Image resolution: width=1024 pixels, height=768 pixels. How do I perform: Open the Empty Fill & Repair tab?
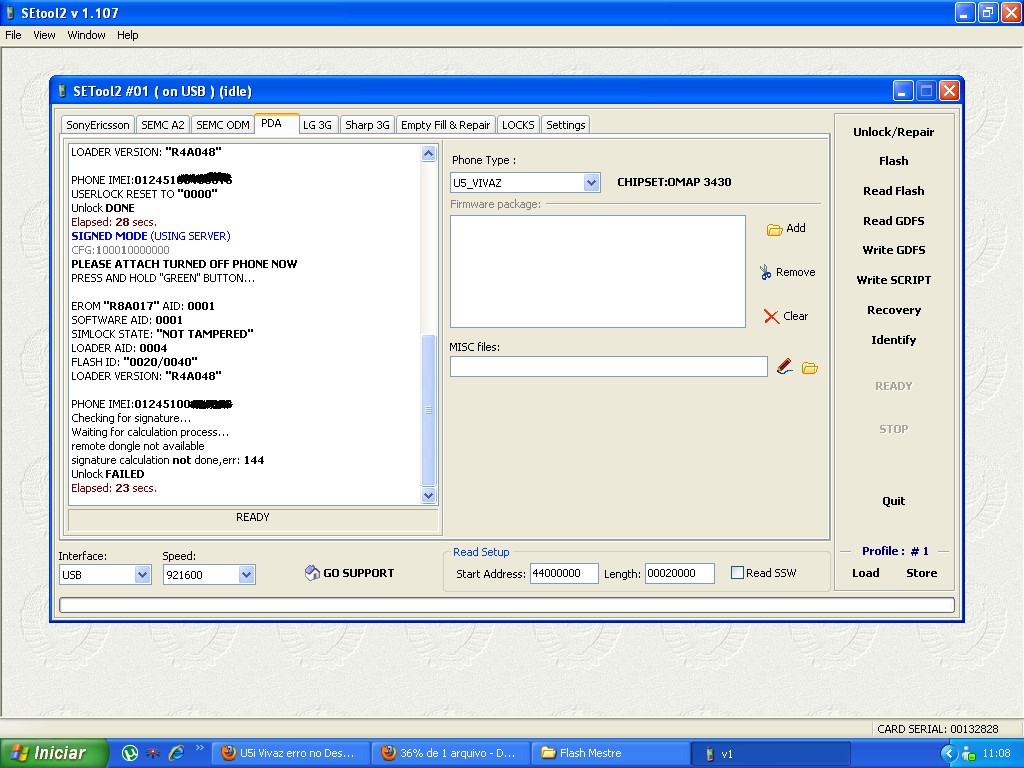pos(445,125)
